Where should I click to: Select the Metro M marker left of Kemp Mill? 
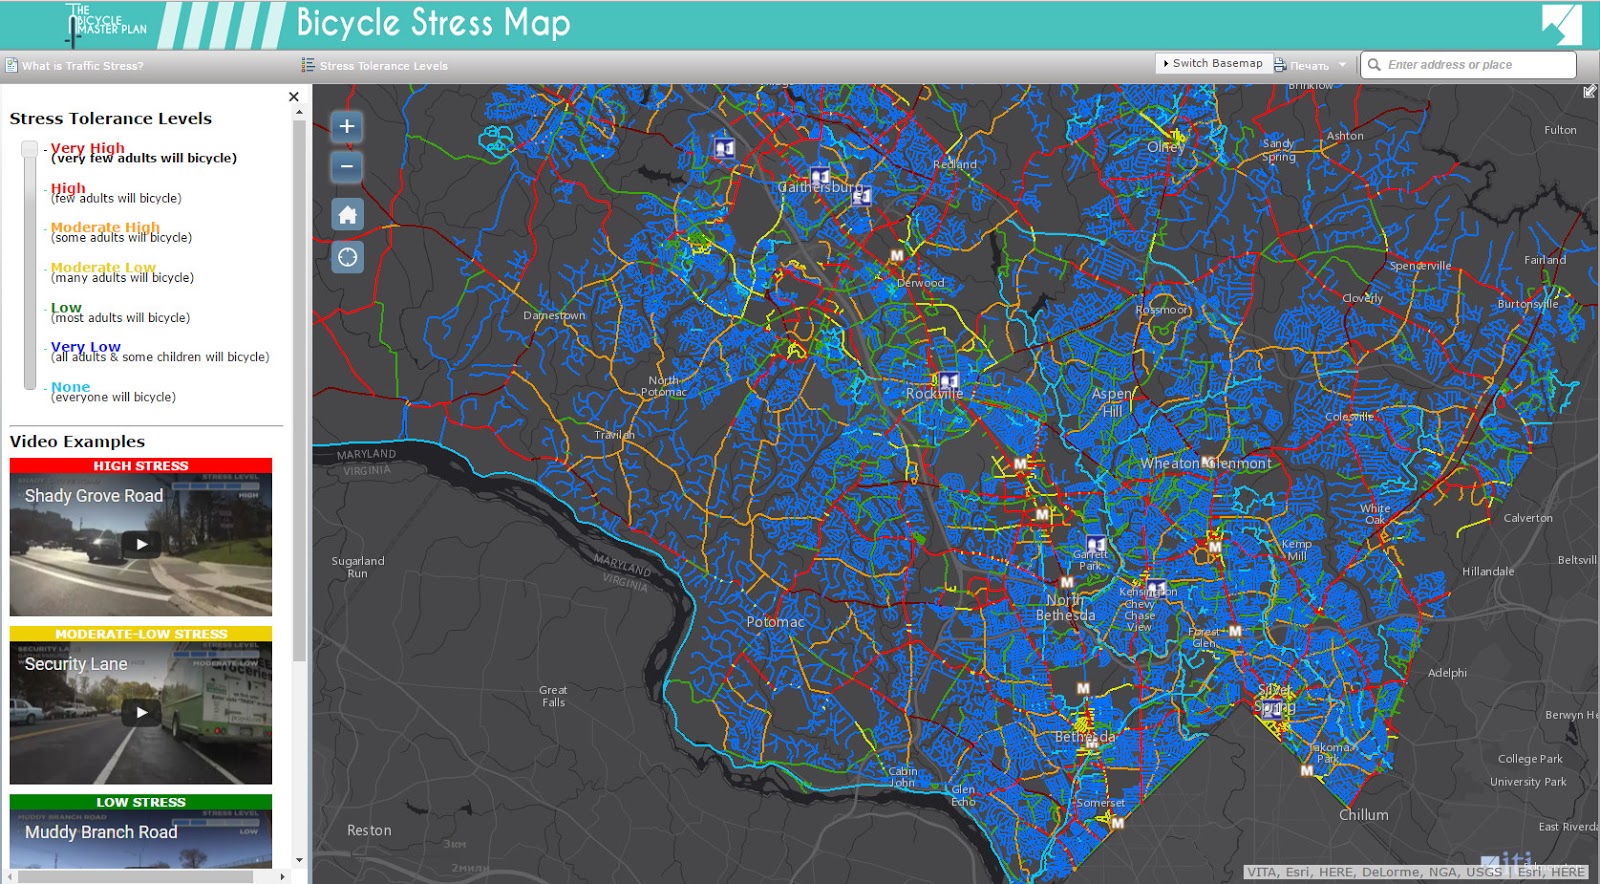pyautogui.click(x=1215, y=547)
